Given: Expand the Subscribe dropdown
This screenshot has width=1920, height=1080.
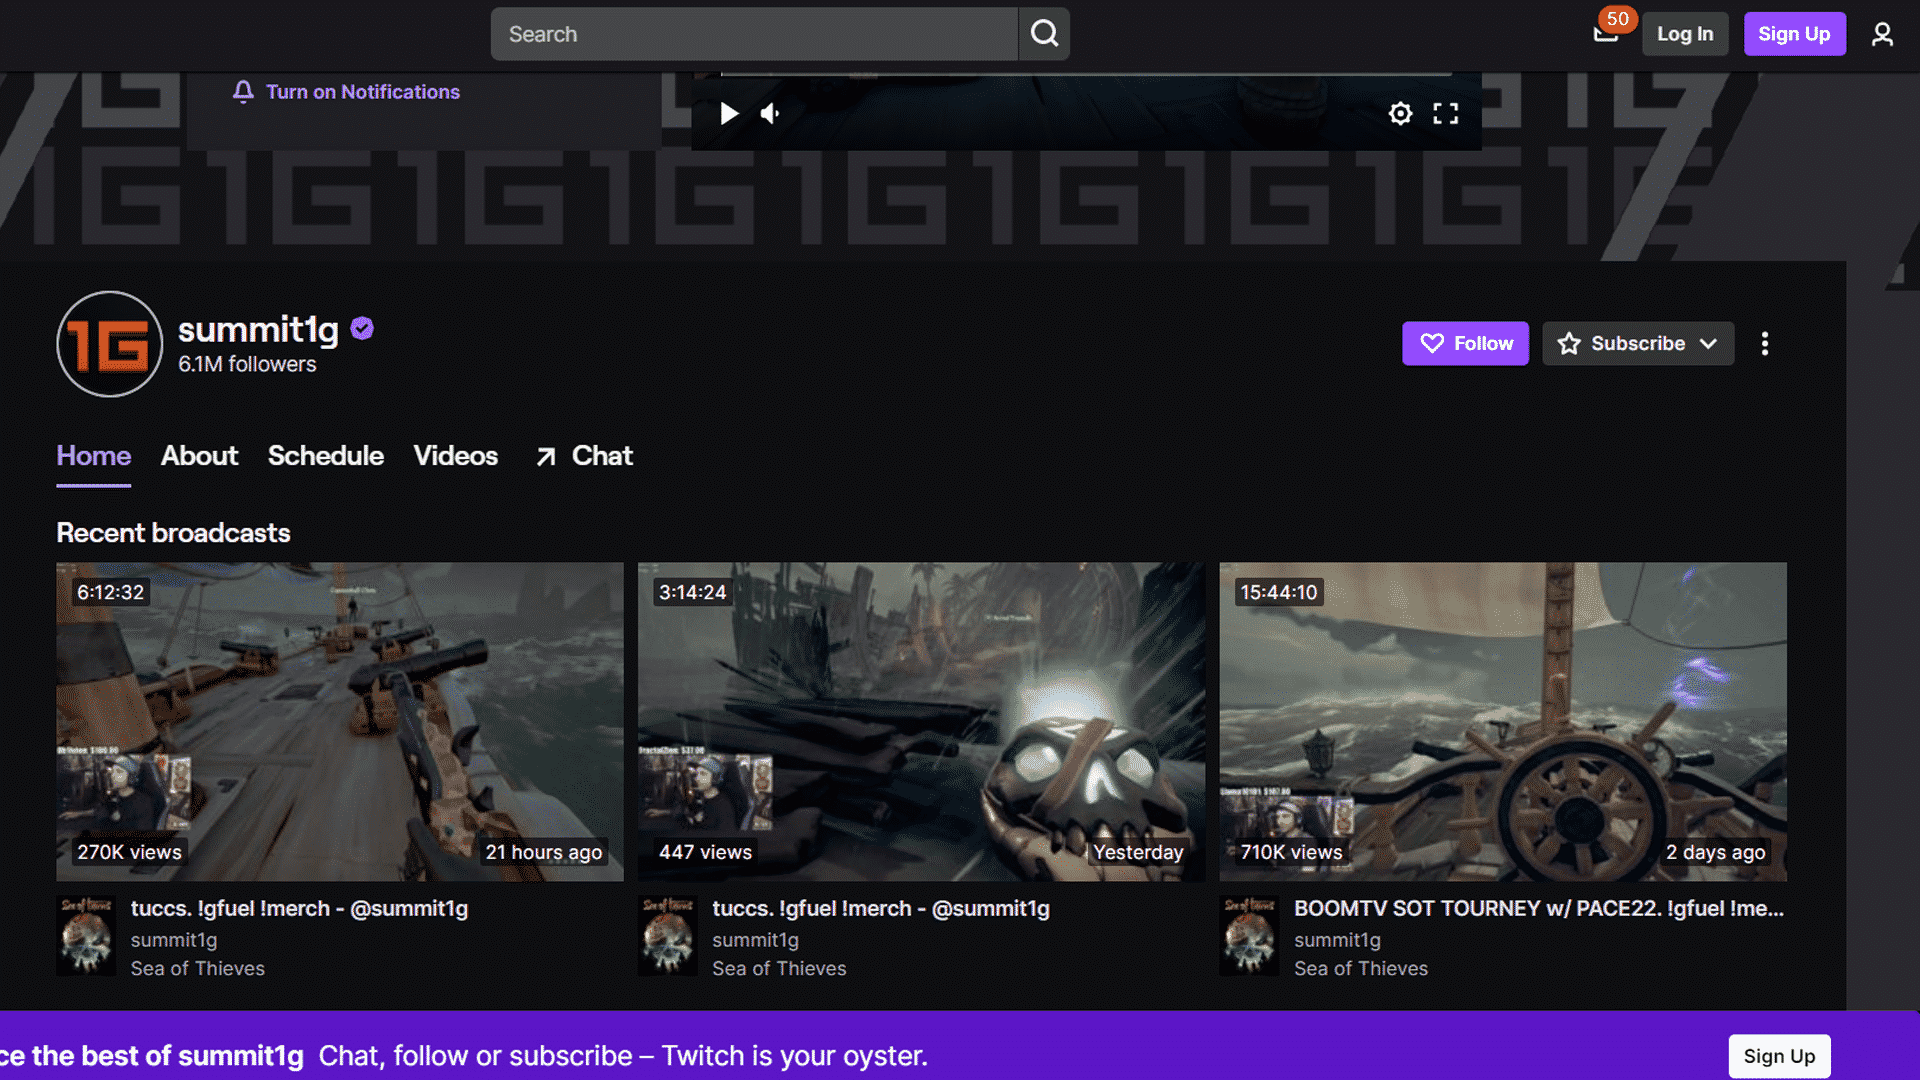Looking at the screenshot, I should coord(1638,343).
